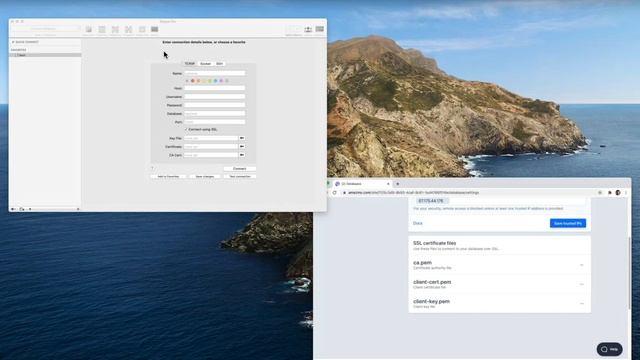640x360 pixels.
Task: Click the Structure toolbar icon in Sequel Pro
Action: tap(89, 29)
